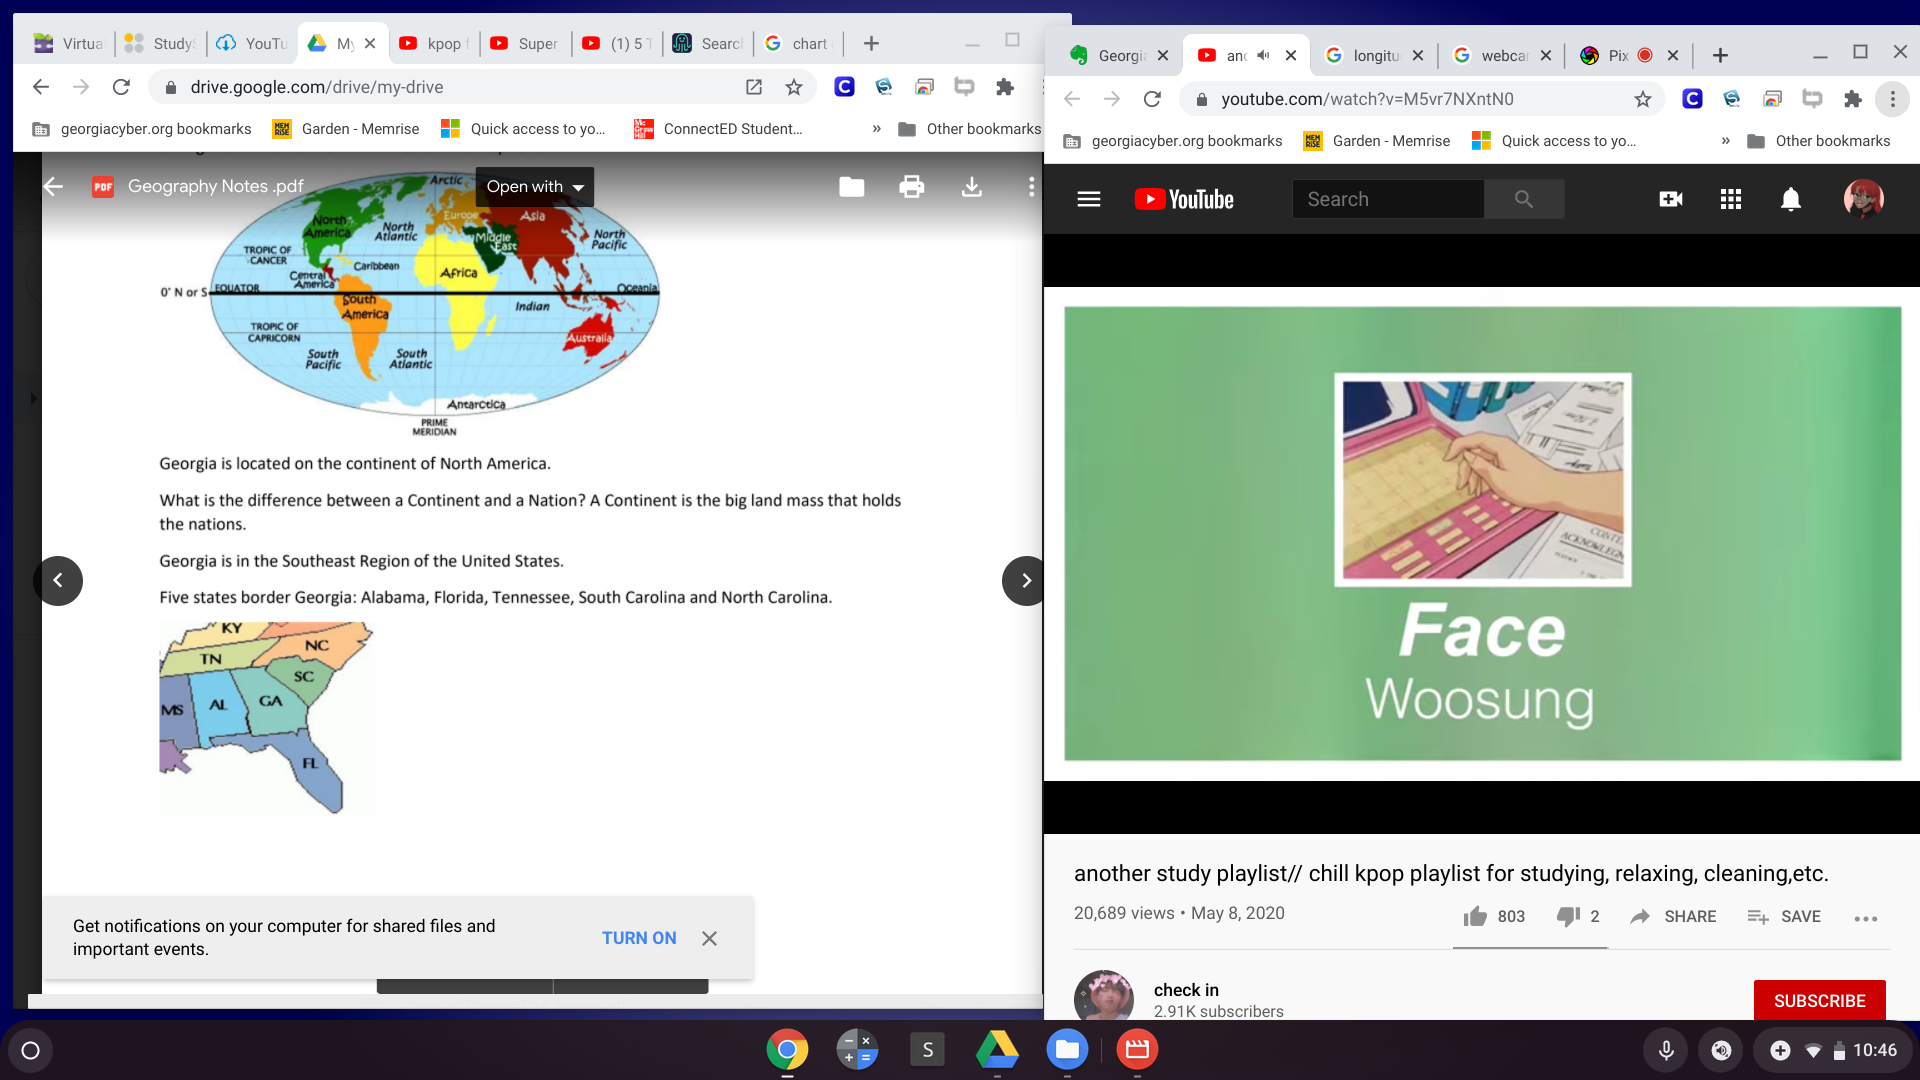
Task: Switch to kpop YouTube tab
Action: click(433, 43)
